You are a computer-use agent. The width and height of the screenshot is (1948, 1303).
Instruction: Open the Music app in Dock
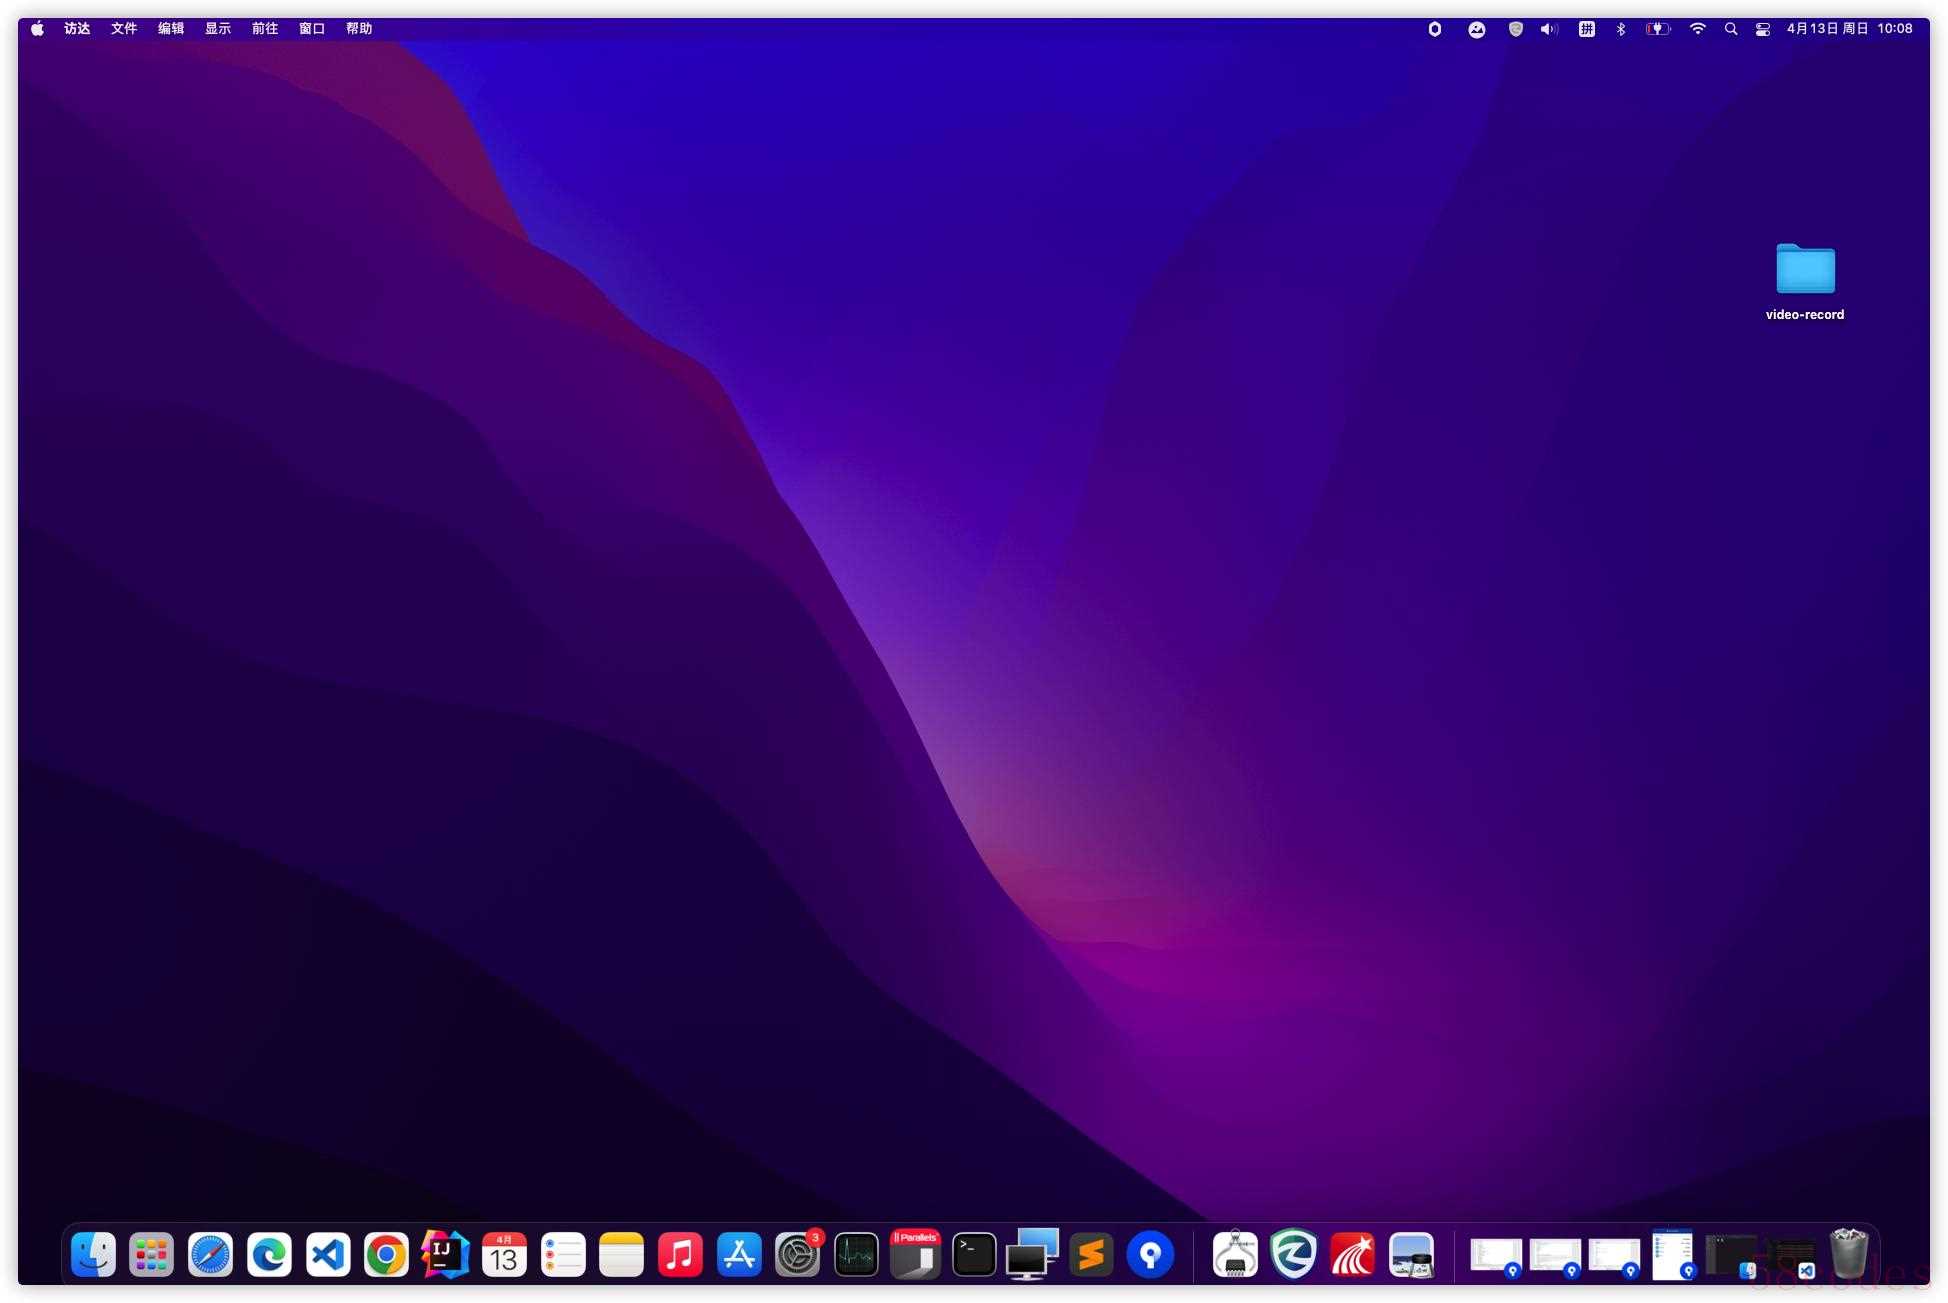tap(680, 1255)
